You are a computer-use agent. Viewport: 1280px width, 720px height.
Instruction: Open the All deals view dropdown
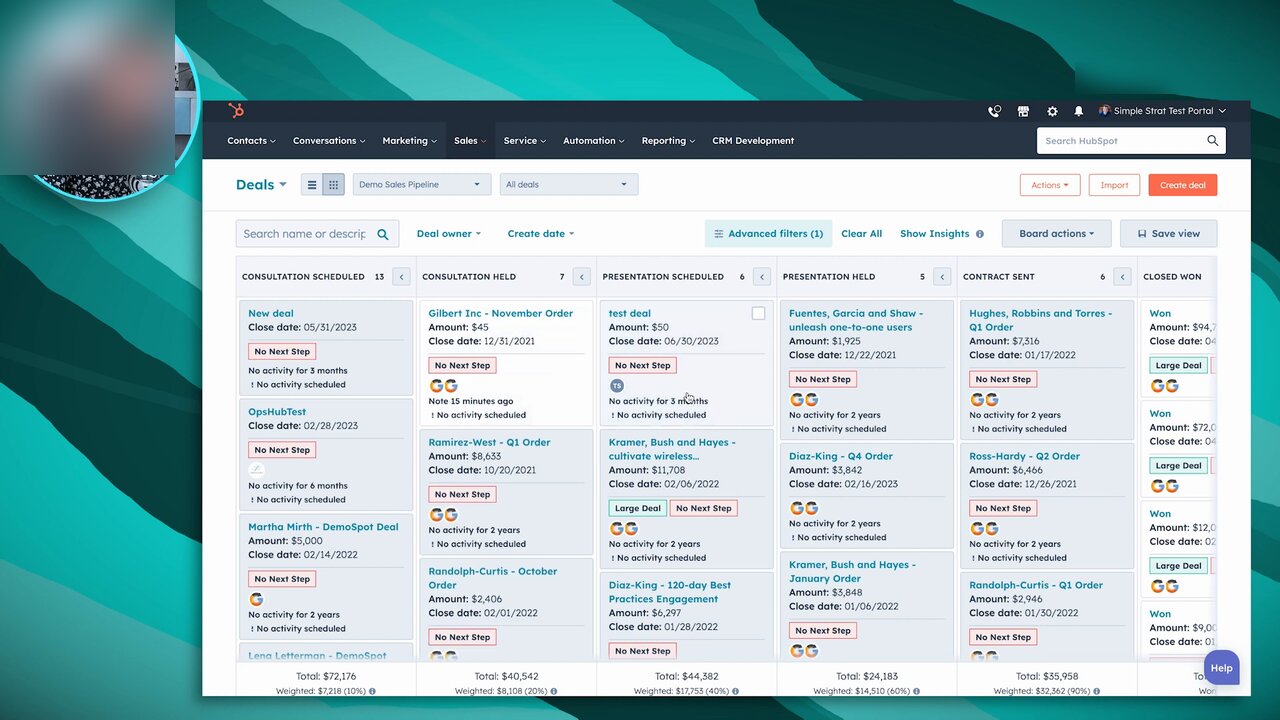[568, 185]
